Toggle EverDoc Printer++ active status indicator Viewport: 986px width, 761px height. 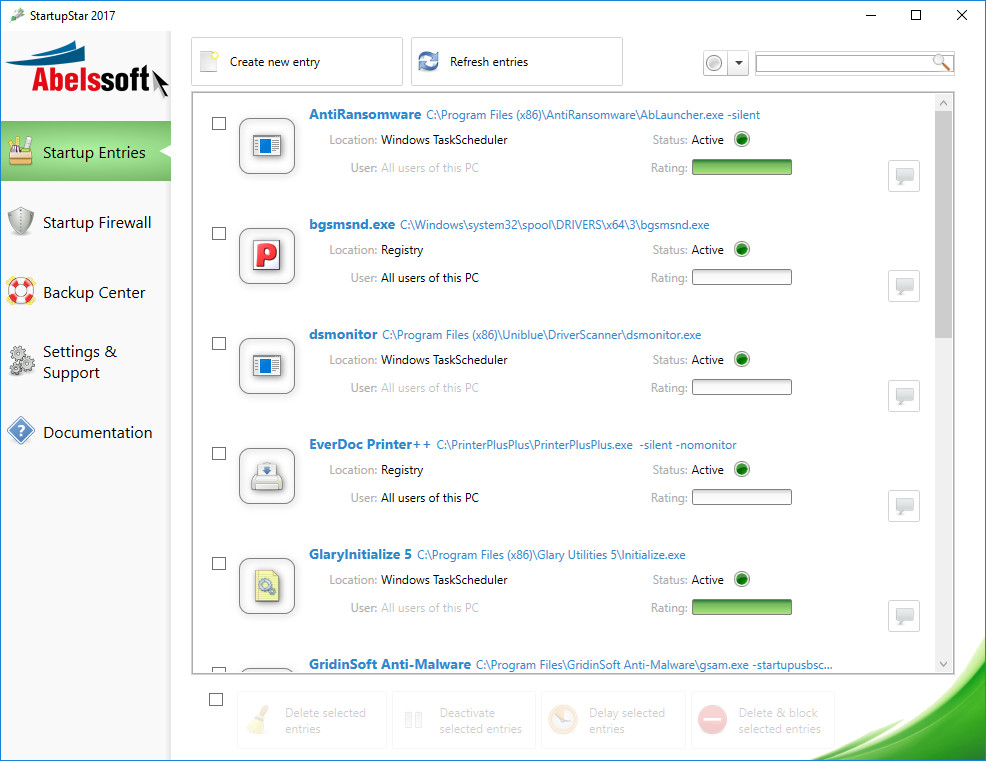742,469
